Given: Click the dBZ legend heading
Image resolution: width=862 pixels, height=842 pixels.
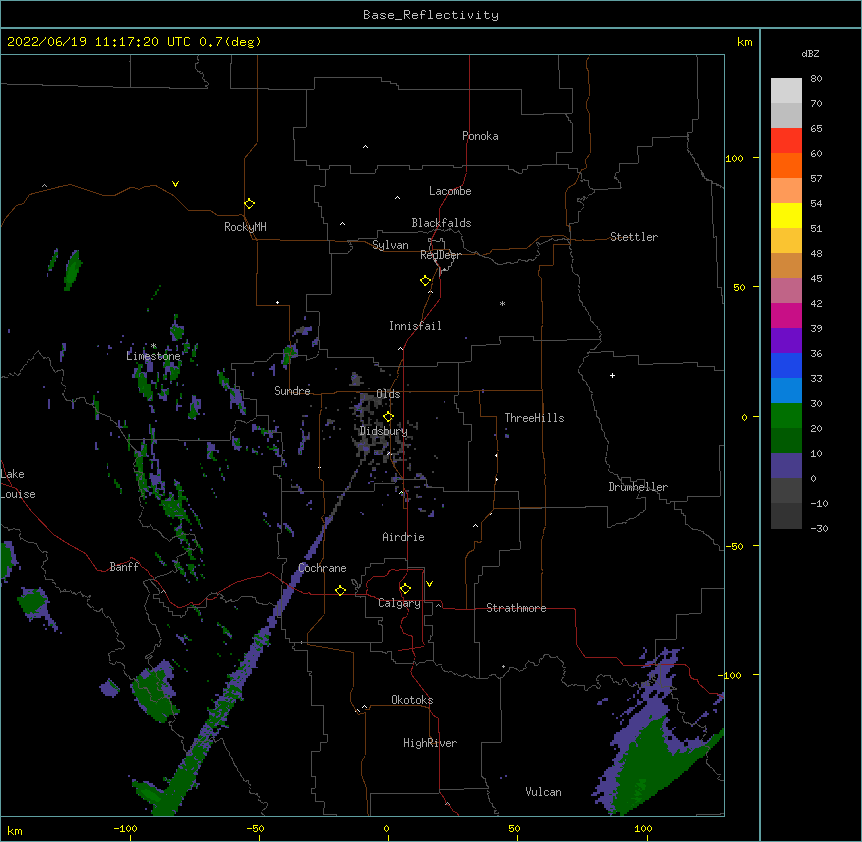Looking at the screenshot, I should pyautogui.click(x=810, y=53).
